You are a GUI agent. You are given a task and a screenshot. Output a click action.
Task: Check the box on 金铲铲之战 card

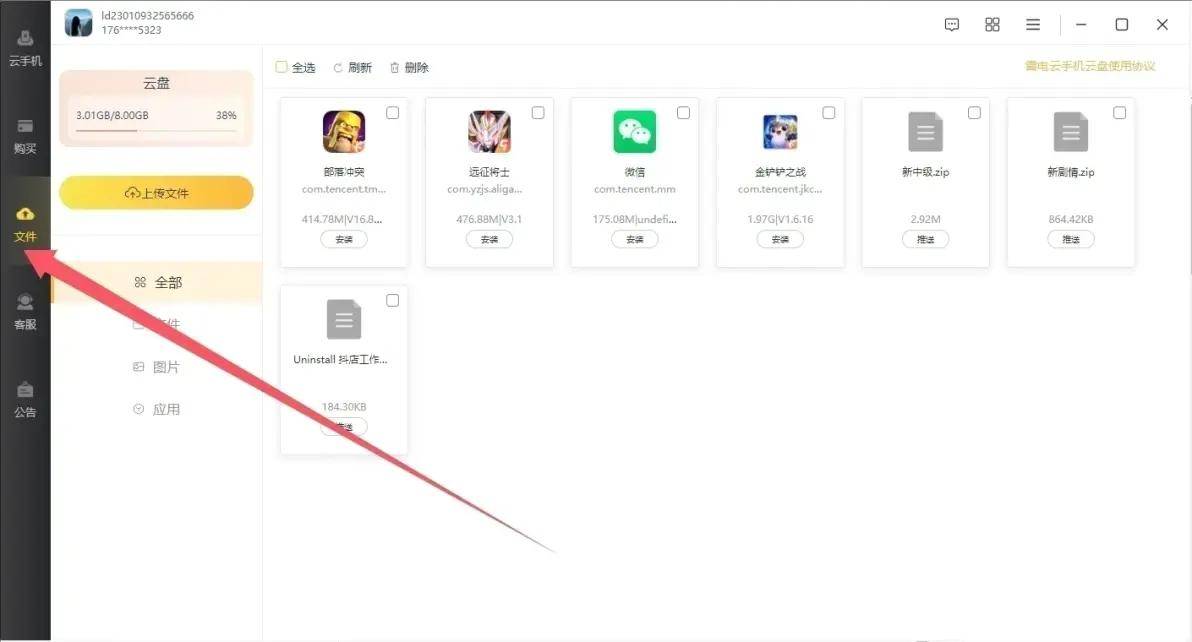tap(828, 113)
